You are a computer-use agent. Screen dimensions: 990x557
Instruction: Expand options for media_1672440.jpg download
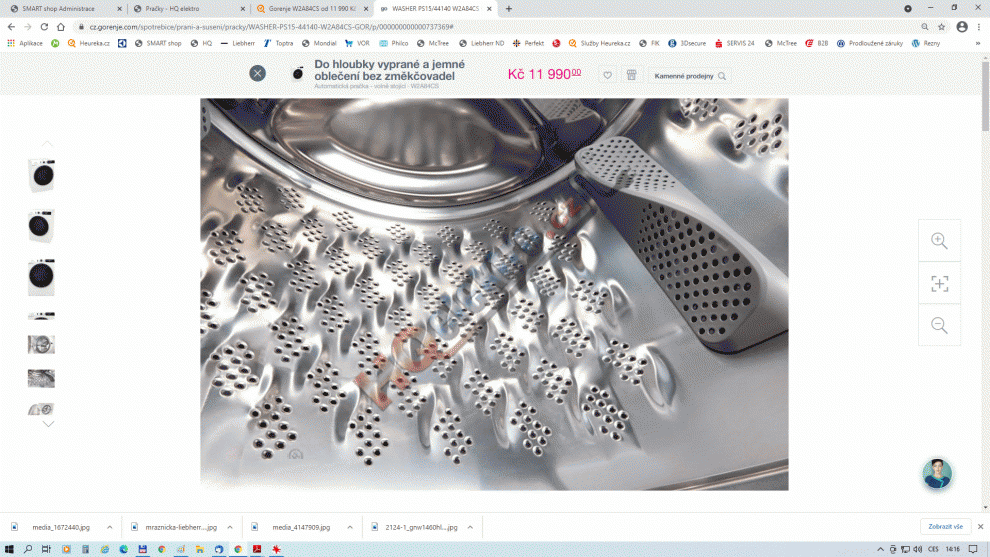coord(109,527)
